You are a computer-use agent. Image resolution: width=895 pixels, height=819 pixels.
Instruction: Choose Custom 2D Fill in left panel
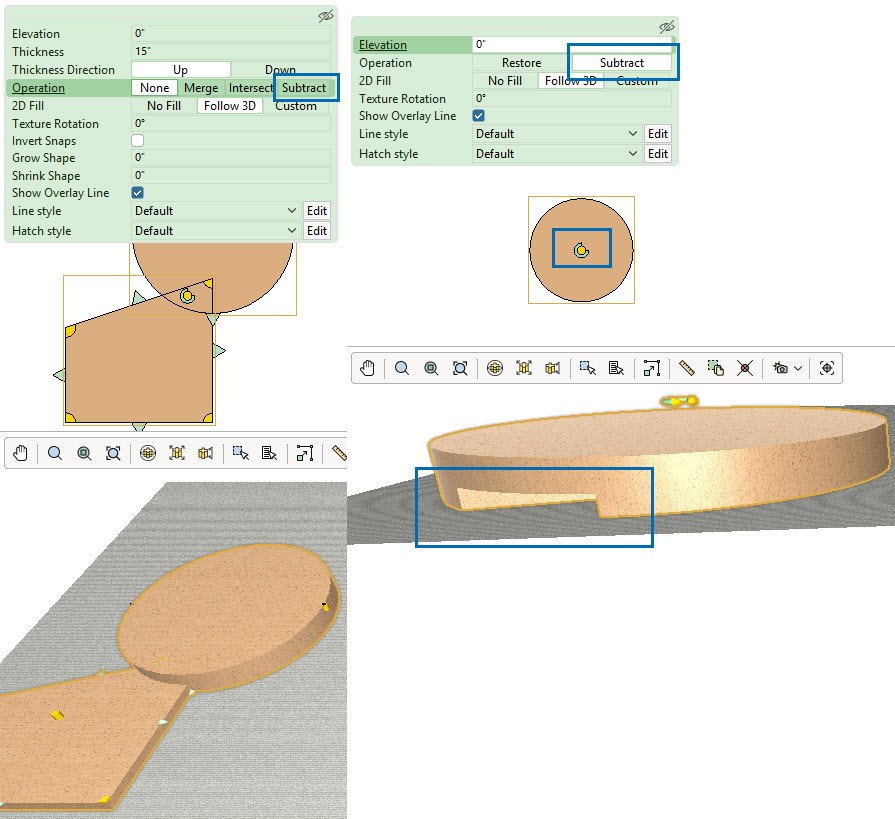296,106
